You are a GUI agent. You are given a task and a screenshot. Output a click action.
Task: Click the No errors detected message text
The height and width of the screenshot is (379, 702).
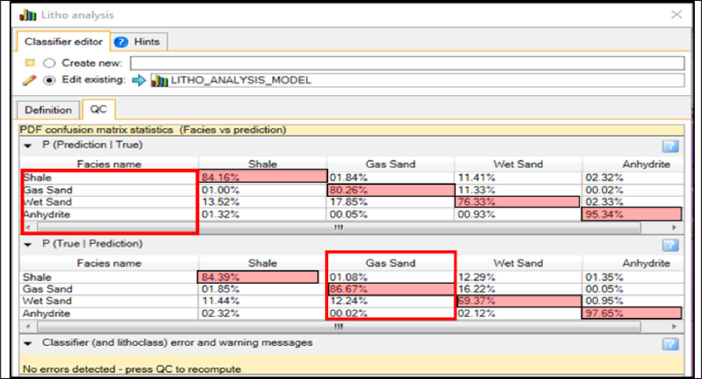(x=132, y=369)
